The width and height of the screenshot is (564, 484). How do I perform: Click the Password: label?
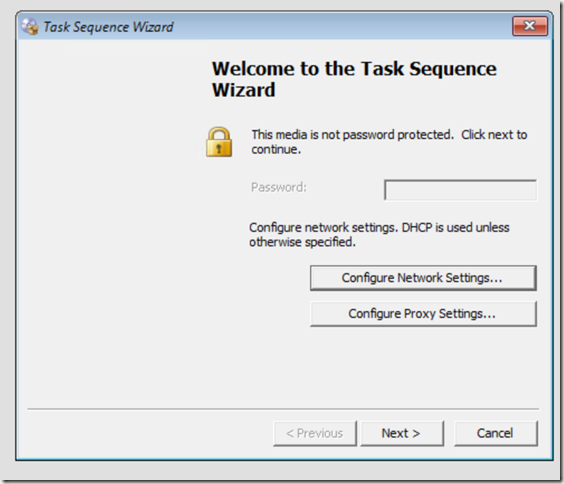(x=279, y=187)
